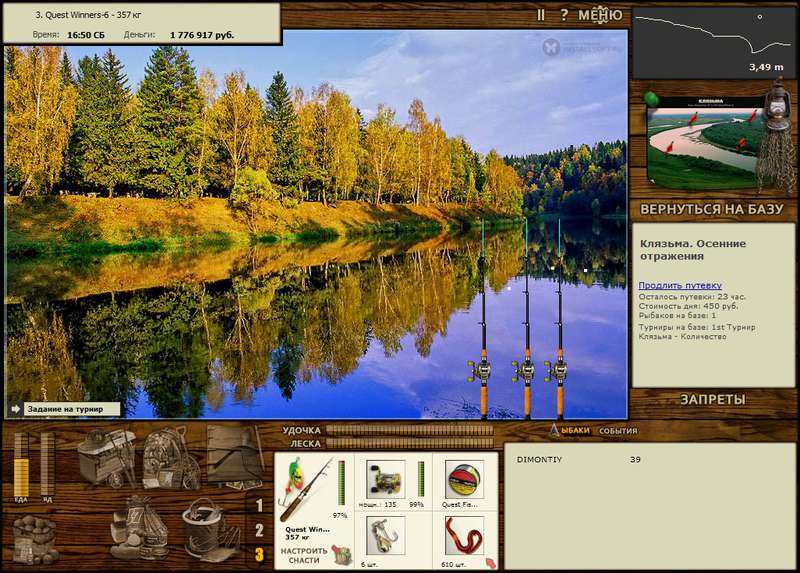Click the game time 16:50 СБ
The image size is (800, 573).
point(86,35)
